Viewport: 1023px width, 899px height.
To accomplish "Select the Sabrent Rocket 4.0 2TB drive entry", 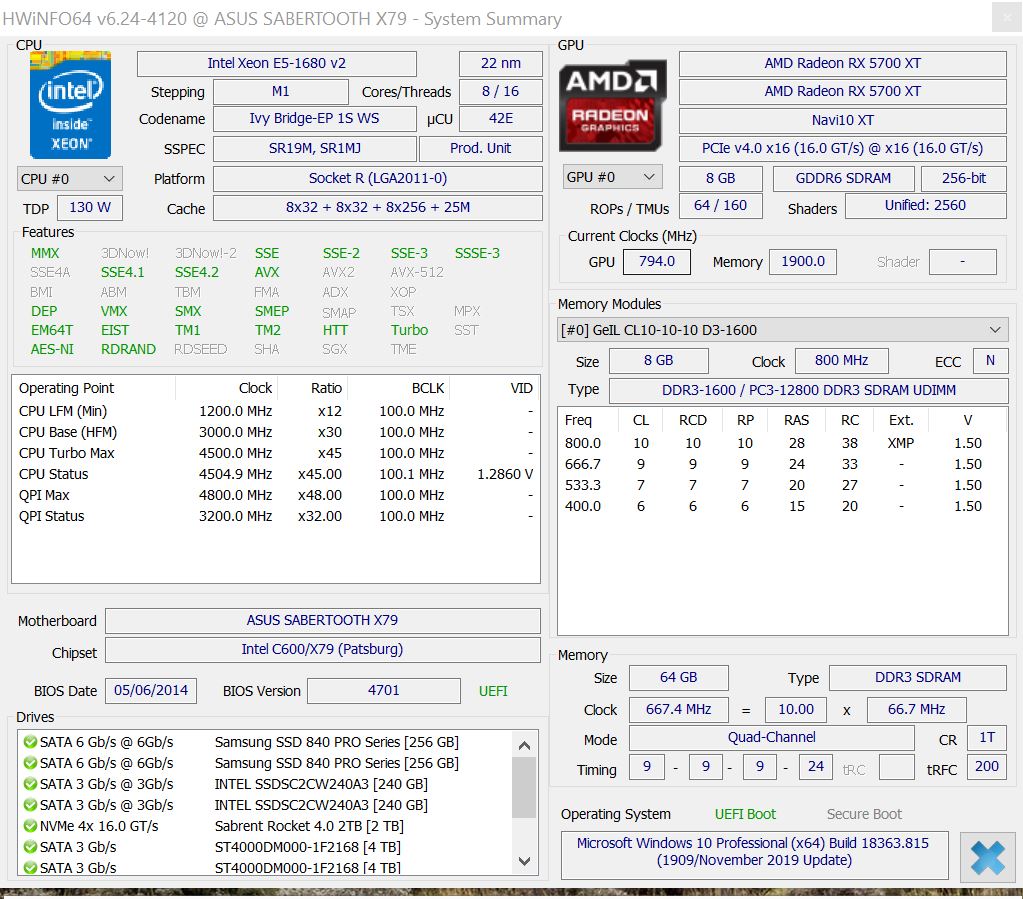I will 336,826.
